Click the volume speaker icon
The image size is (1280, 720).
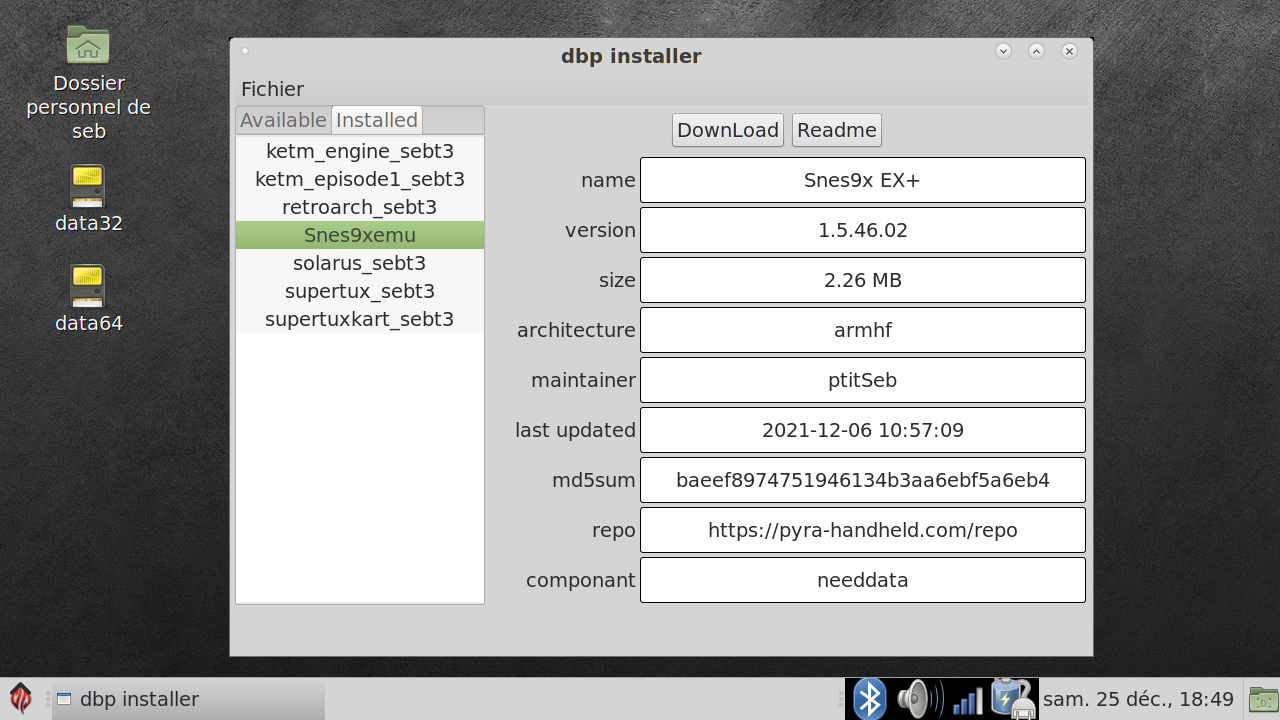tap(918, 699)
